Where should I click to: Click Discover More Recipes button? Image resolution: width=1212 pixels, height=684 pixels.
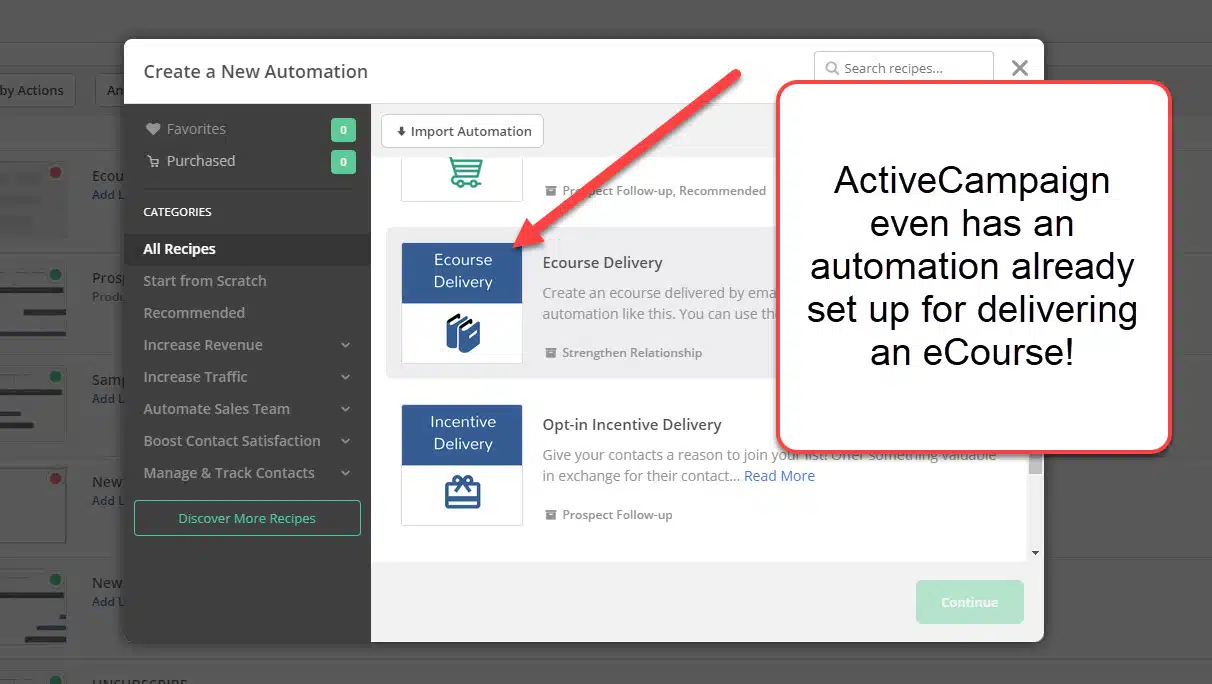[247, 518]
